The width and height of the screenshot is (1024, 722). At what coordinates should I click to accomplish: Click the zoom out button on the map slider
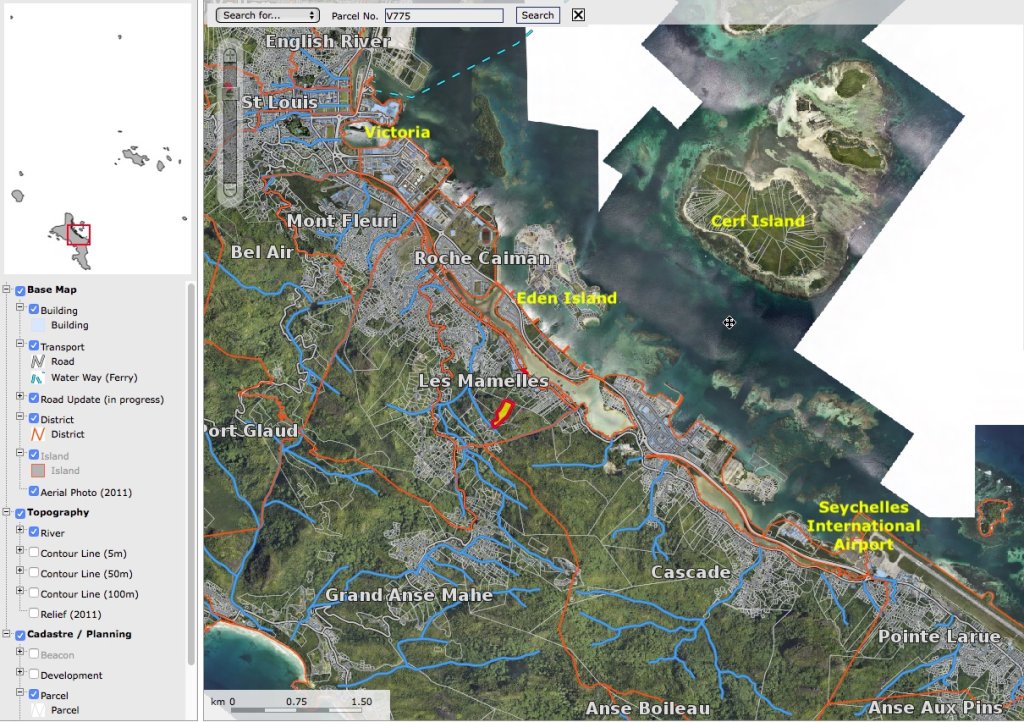pos(230,195)
